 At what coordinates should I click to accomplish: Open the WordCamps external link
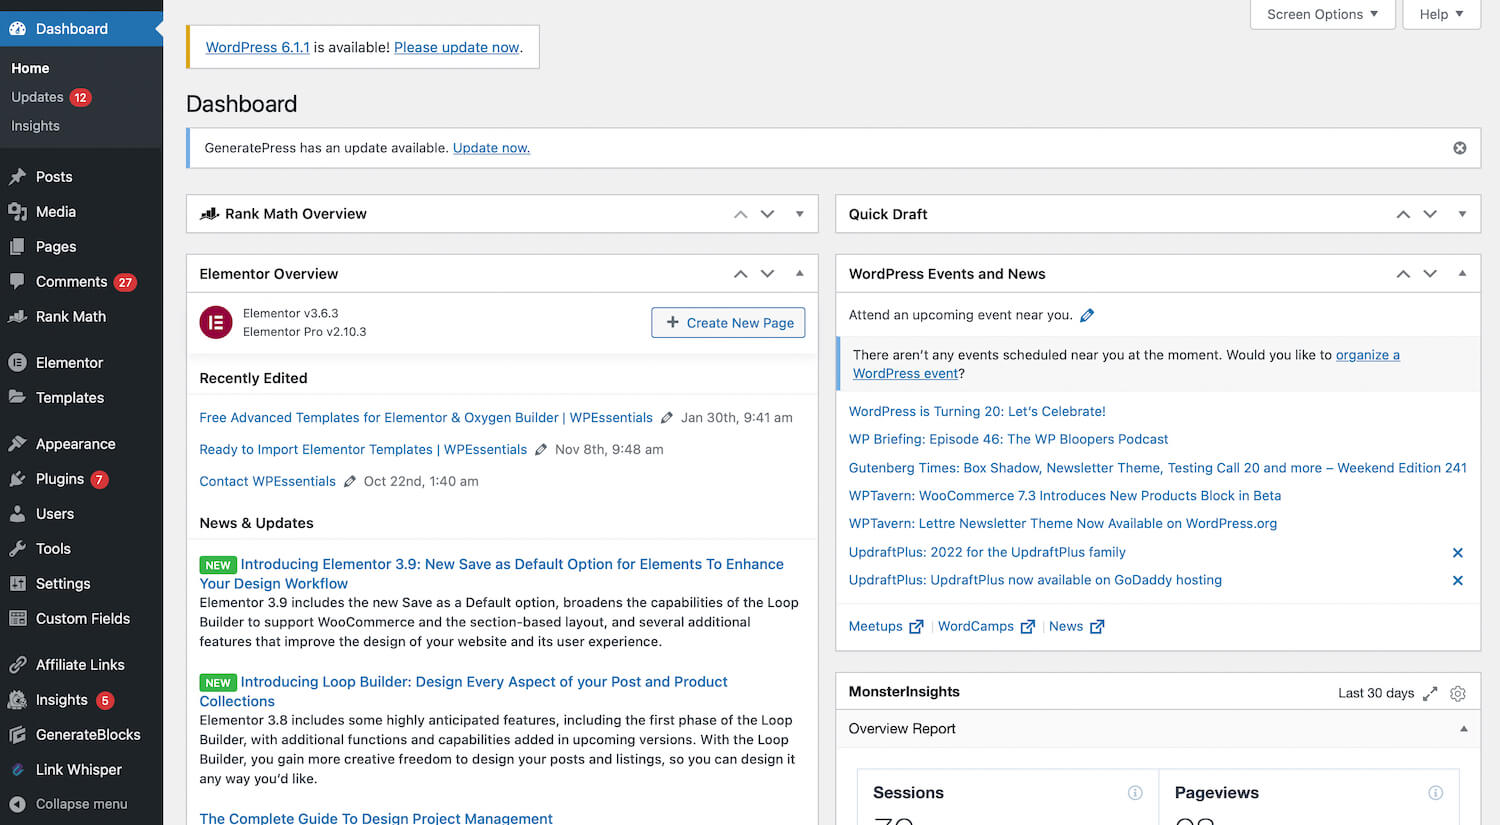[x=986, y=627]
